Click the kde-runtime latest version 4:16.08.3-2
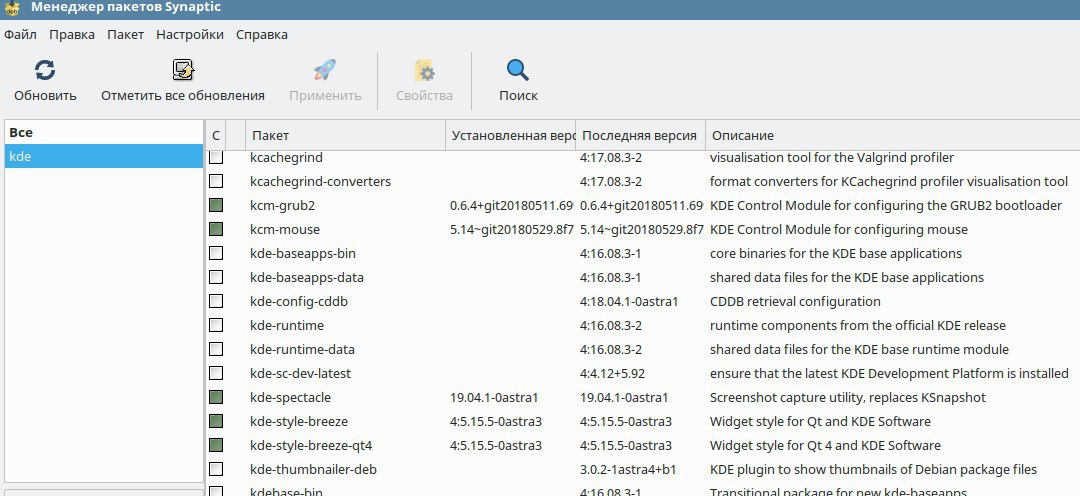The image size is (1080, 496). pos(611,326)
